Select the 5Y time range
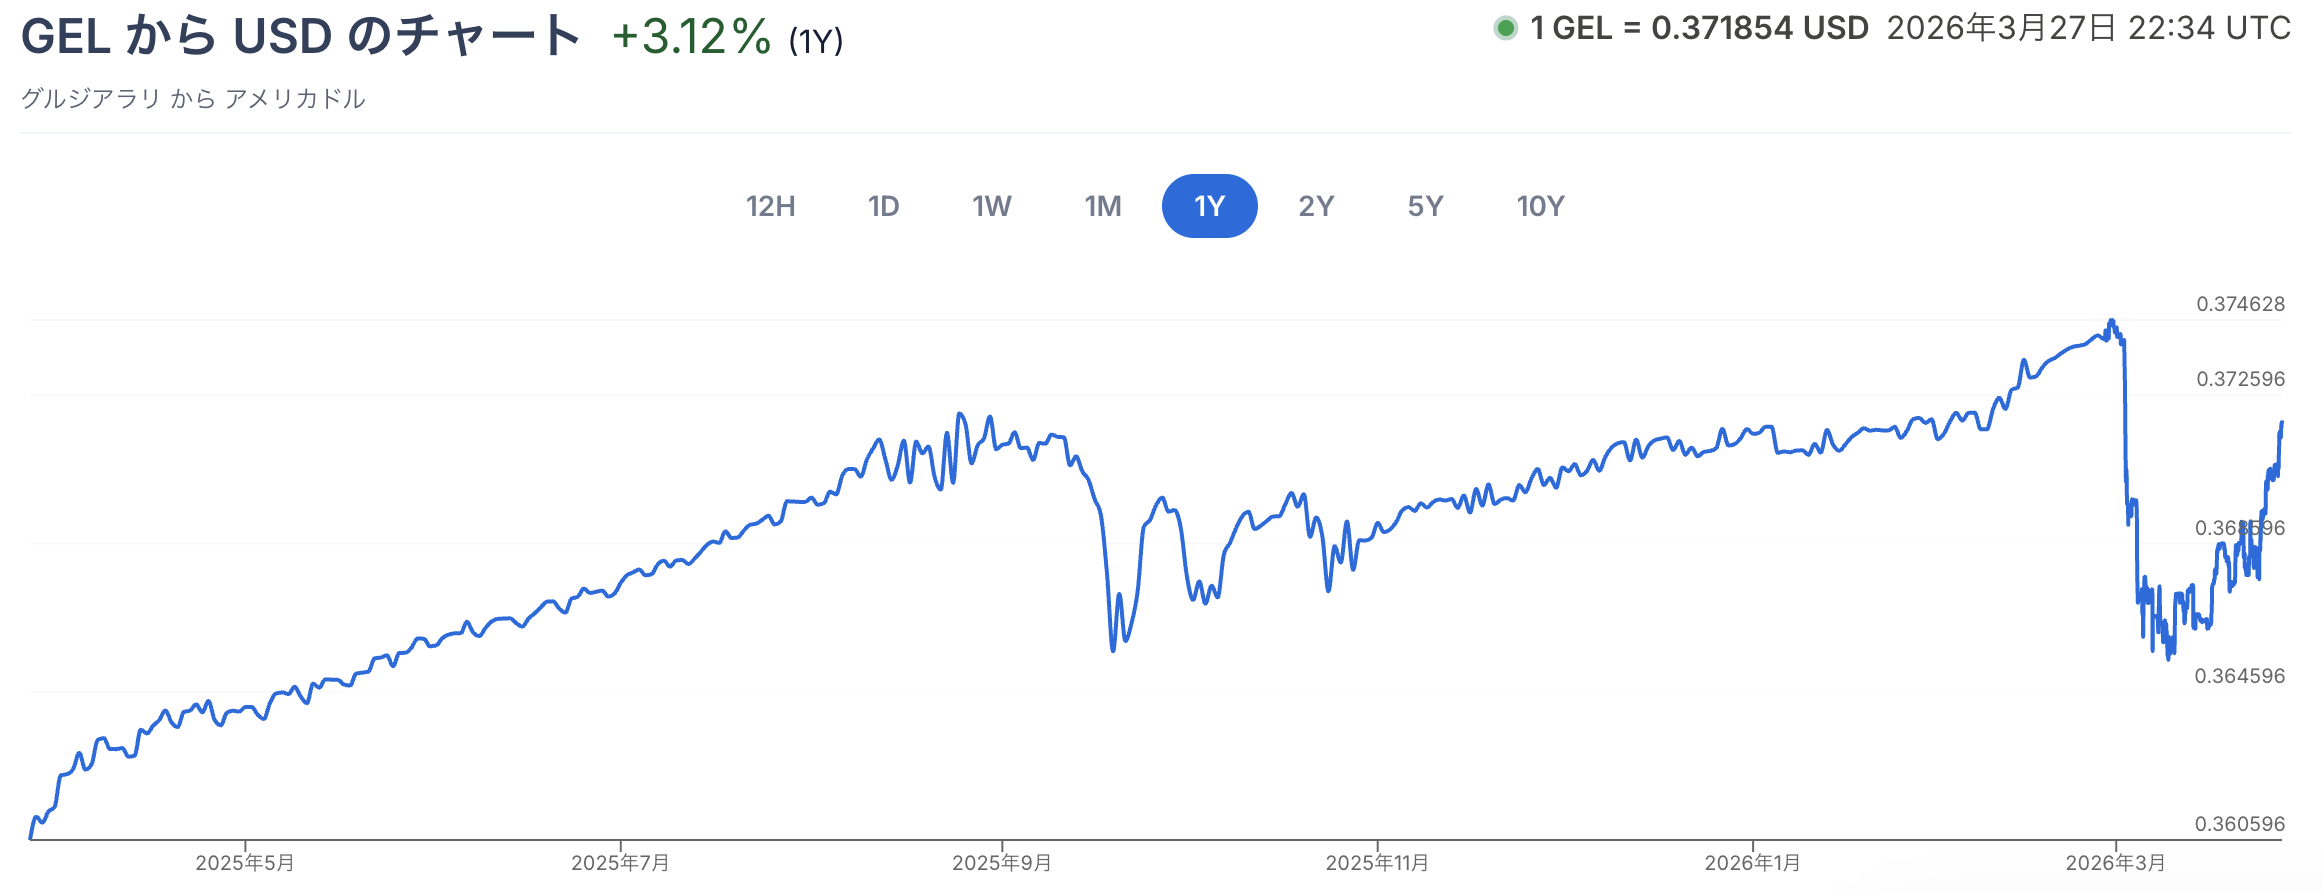The width and height of the screenshot is (2322, 892). click(x=1425, y=206)
